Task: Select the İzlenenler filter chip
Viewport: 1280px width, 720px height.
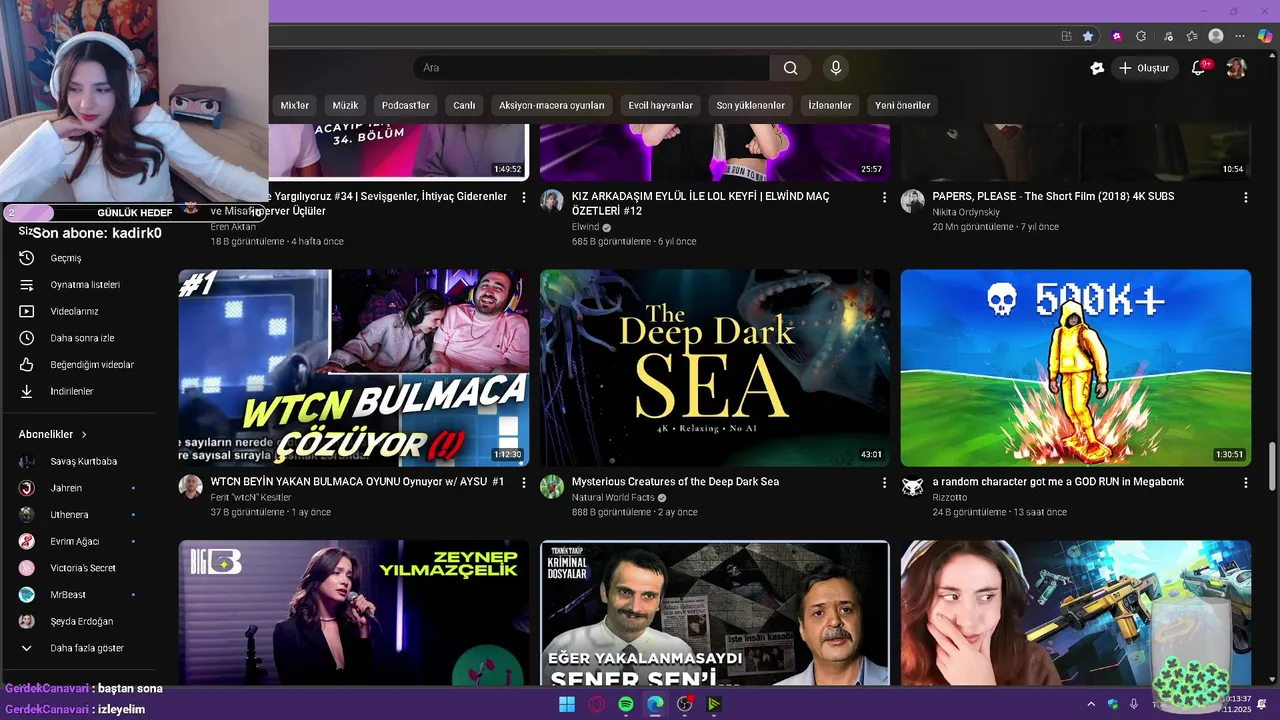Action: pos(830,105)
